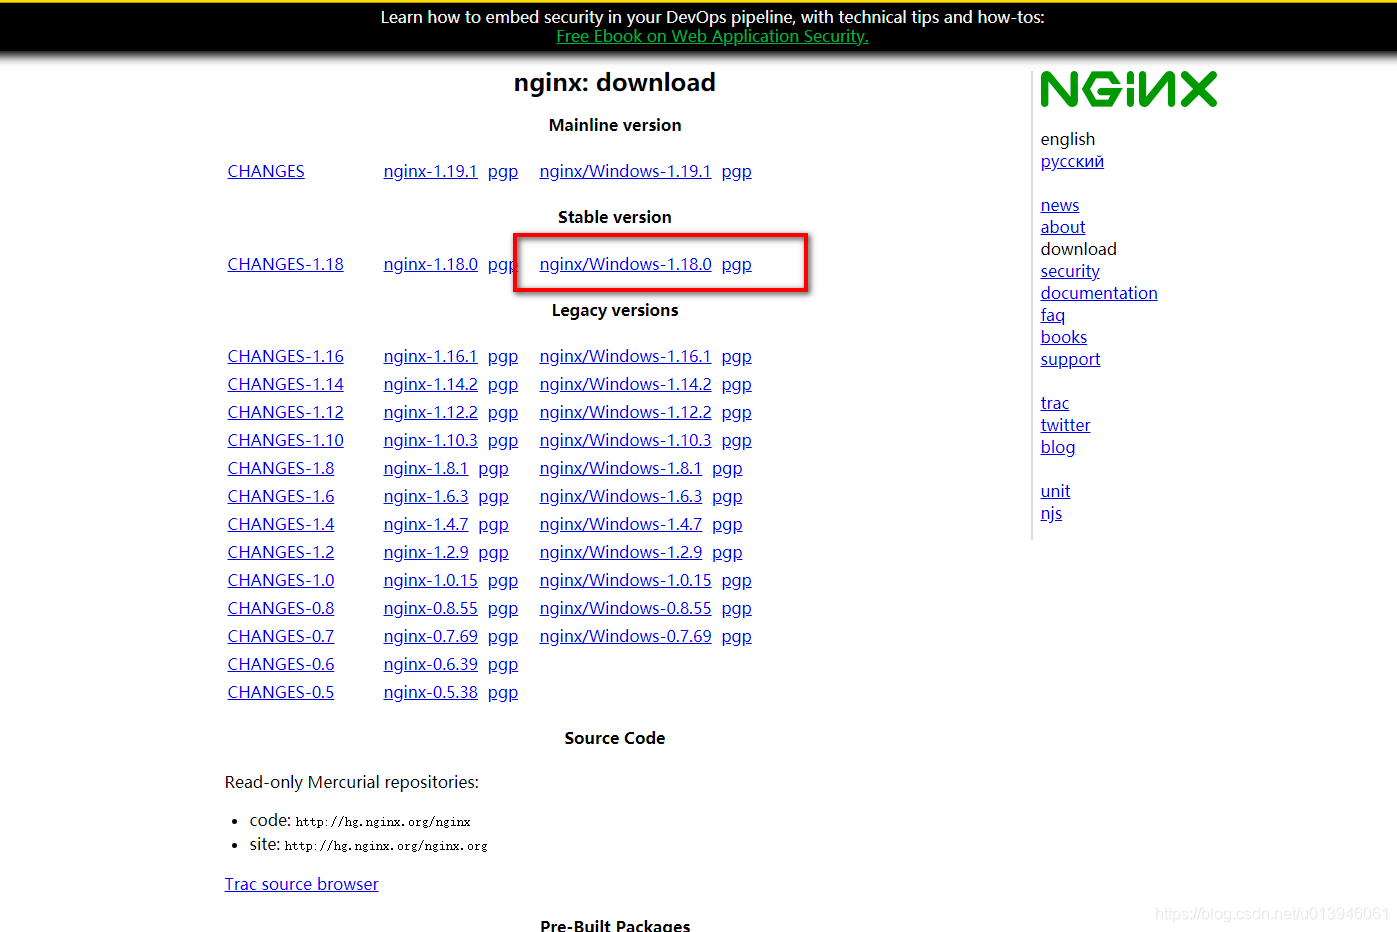Open the unit link
Image resolution: width=1397 pixels, height=932 pixels.
(x=1055, y=491)
